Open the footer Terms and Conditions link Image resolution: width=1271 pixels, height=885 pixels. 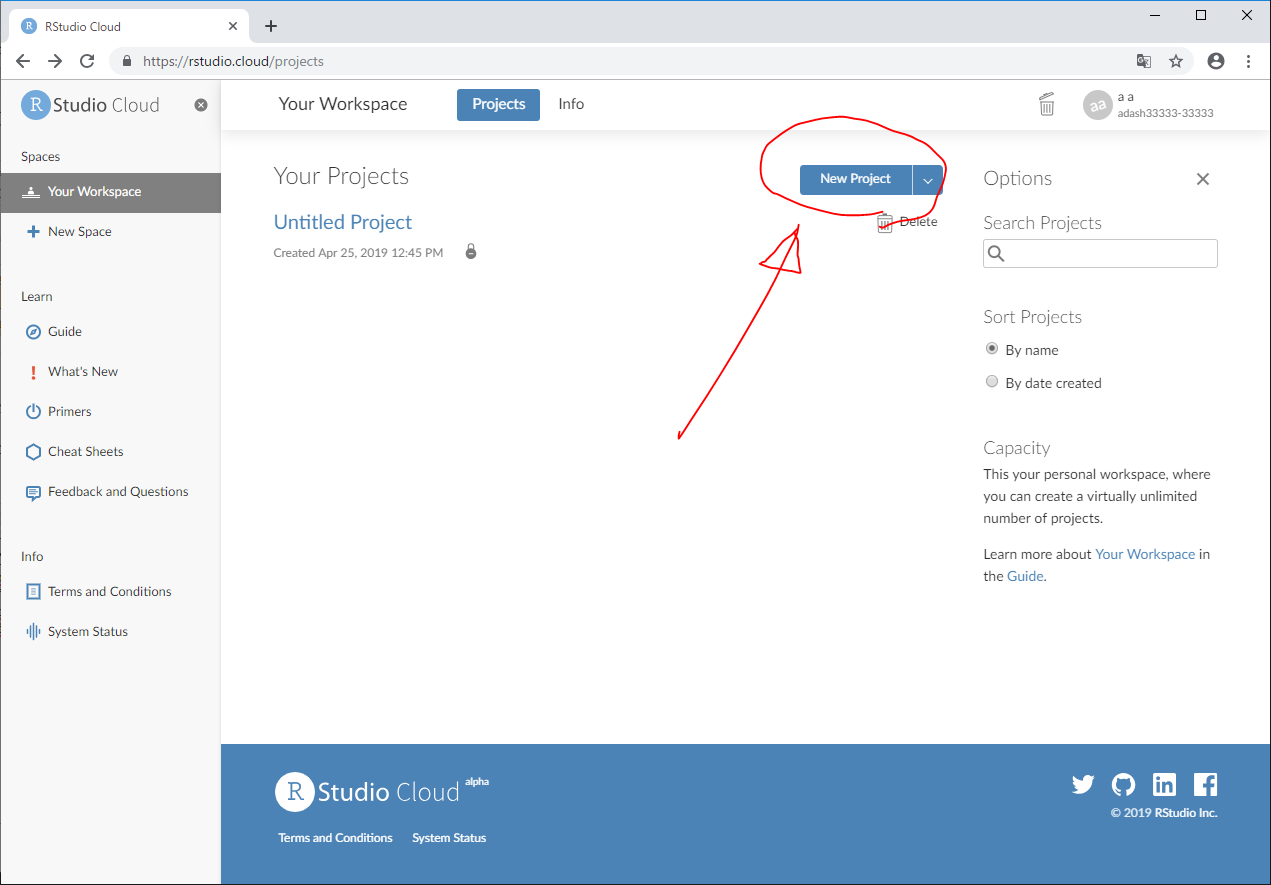(335, 838)
